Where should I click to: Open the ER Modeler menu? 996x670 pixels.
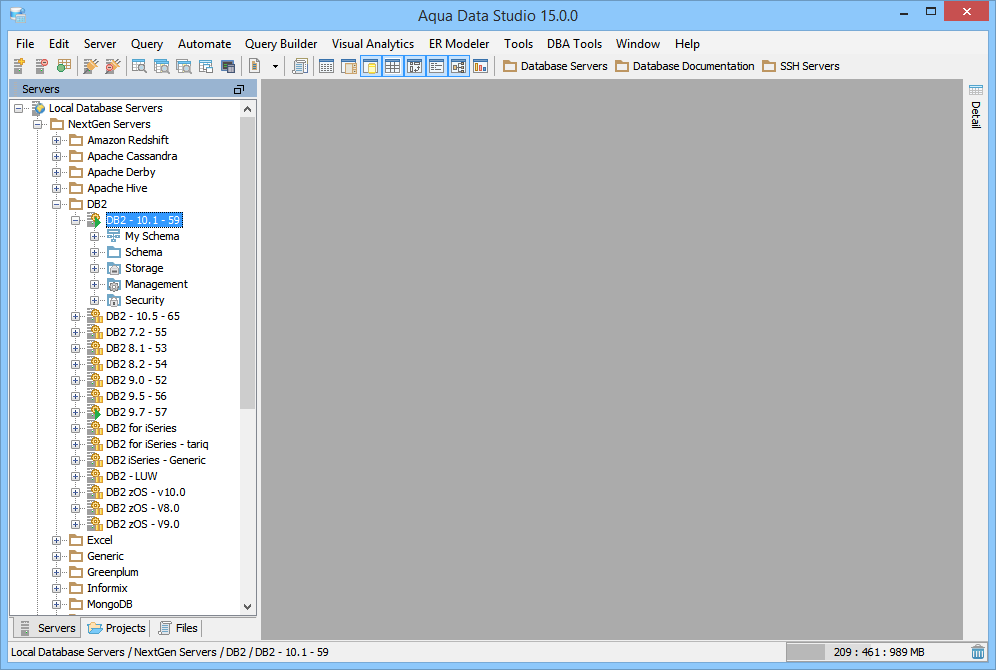pyautogui.click(x=459, y=44)
